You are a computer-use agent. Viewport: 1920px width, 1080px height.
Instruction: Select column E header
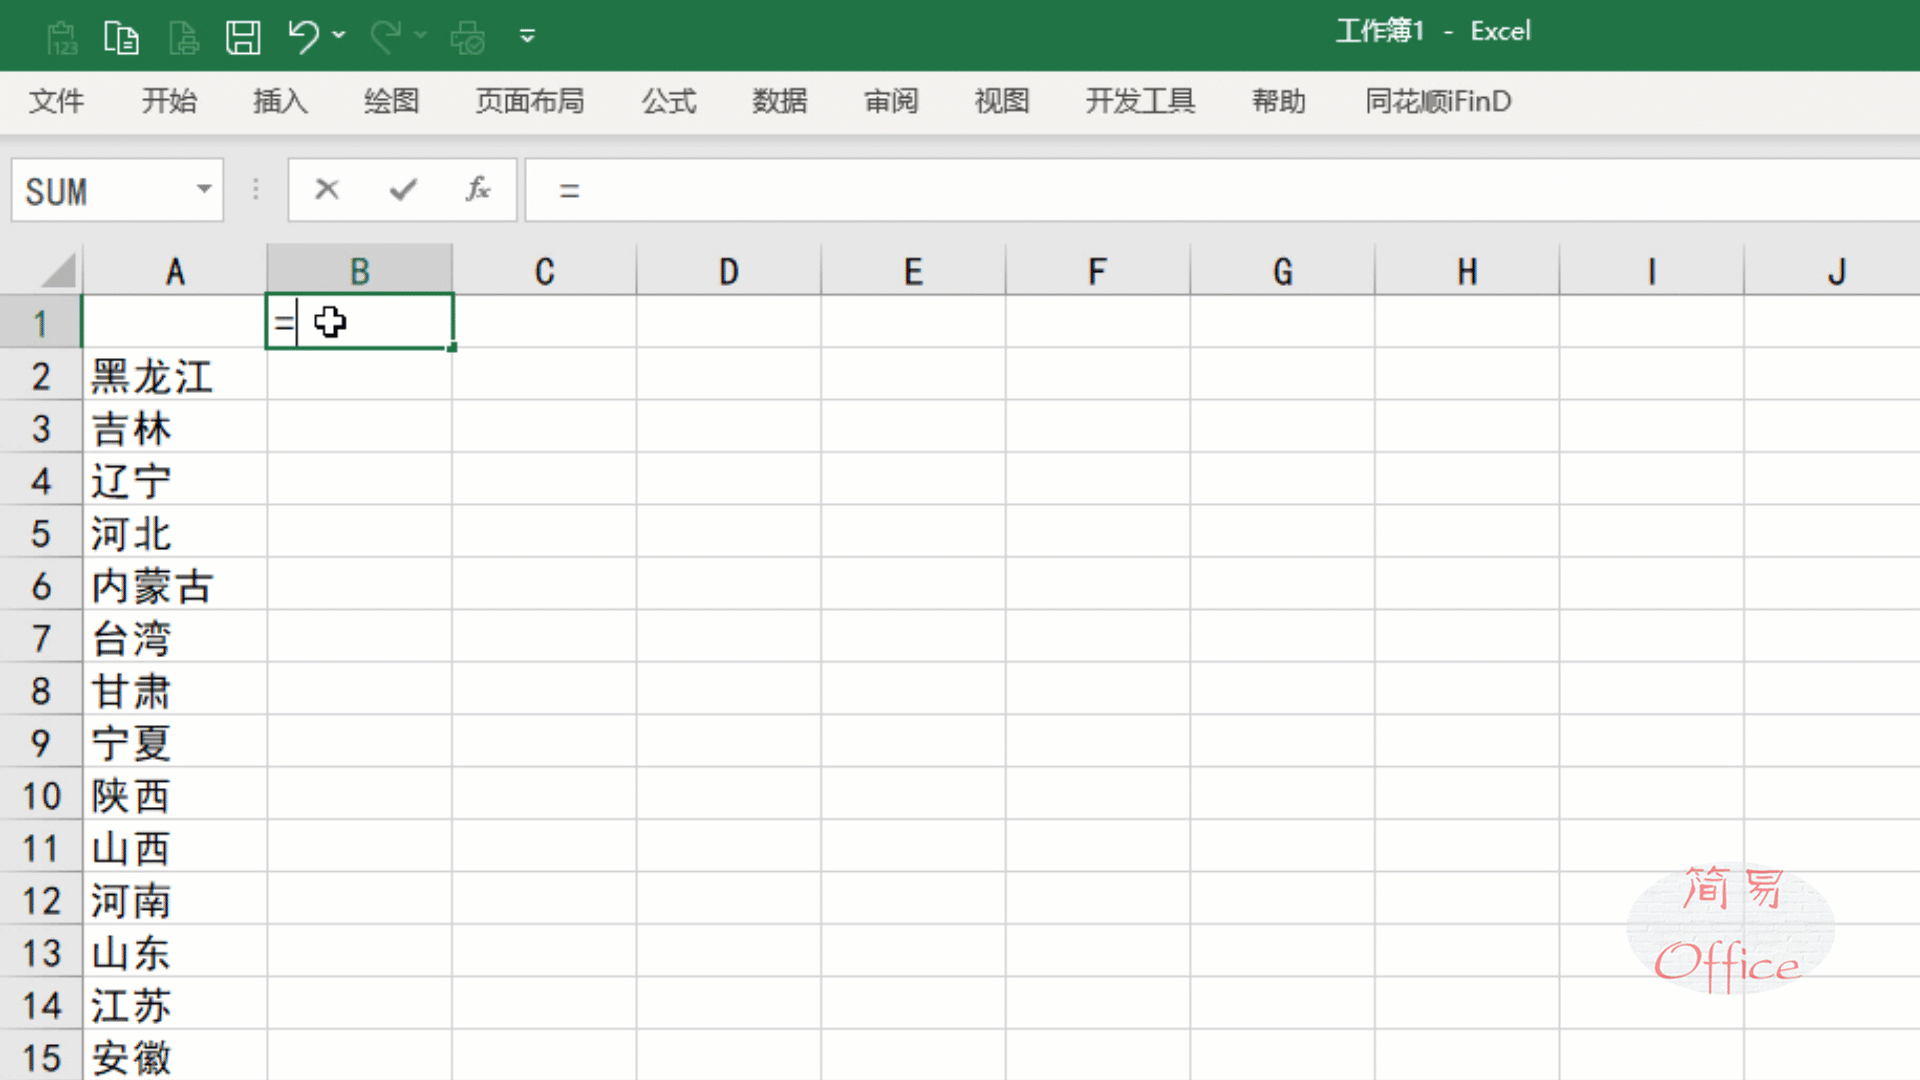click(913, 271)
